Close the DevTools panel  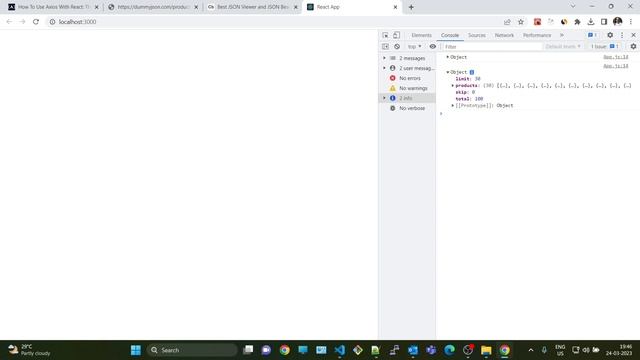(633, 35)
